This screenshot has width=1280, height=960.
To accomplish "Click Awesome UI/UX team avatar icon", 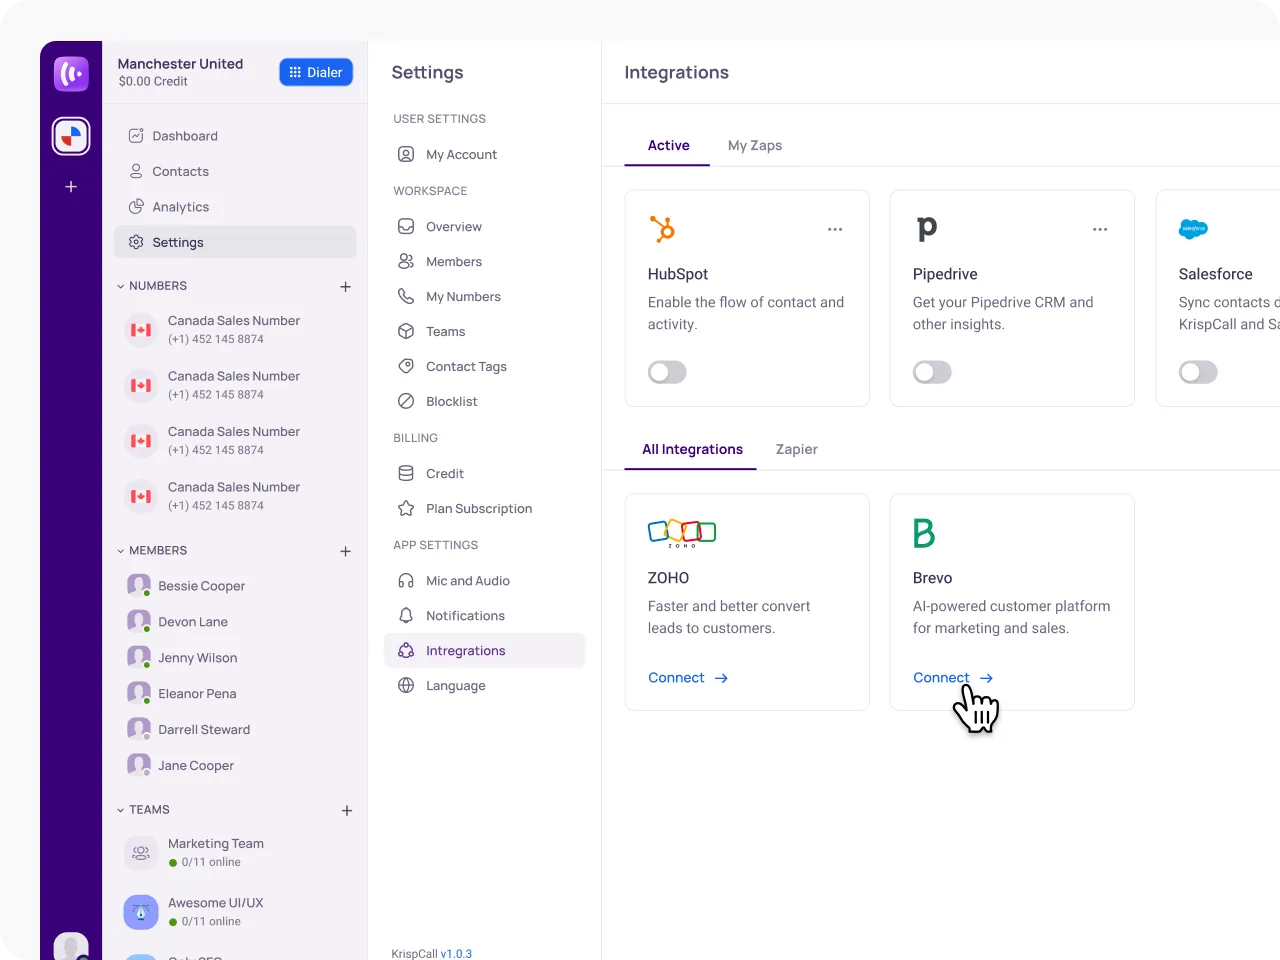I will click(141, 912).
